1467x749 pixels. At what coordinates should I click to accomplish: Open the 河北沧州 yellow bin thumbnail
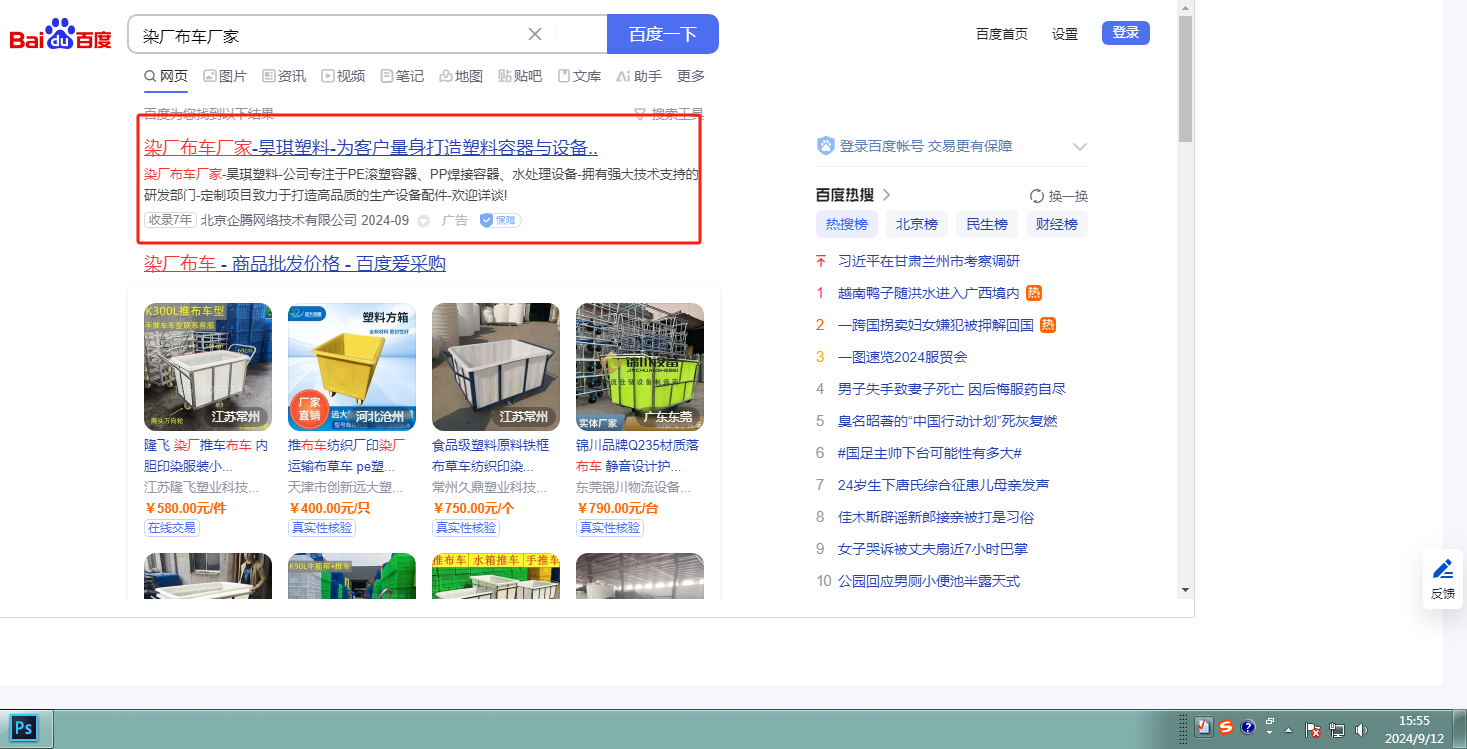[352, 367]
